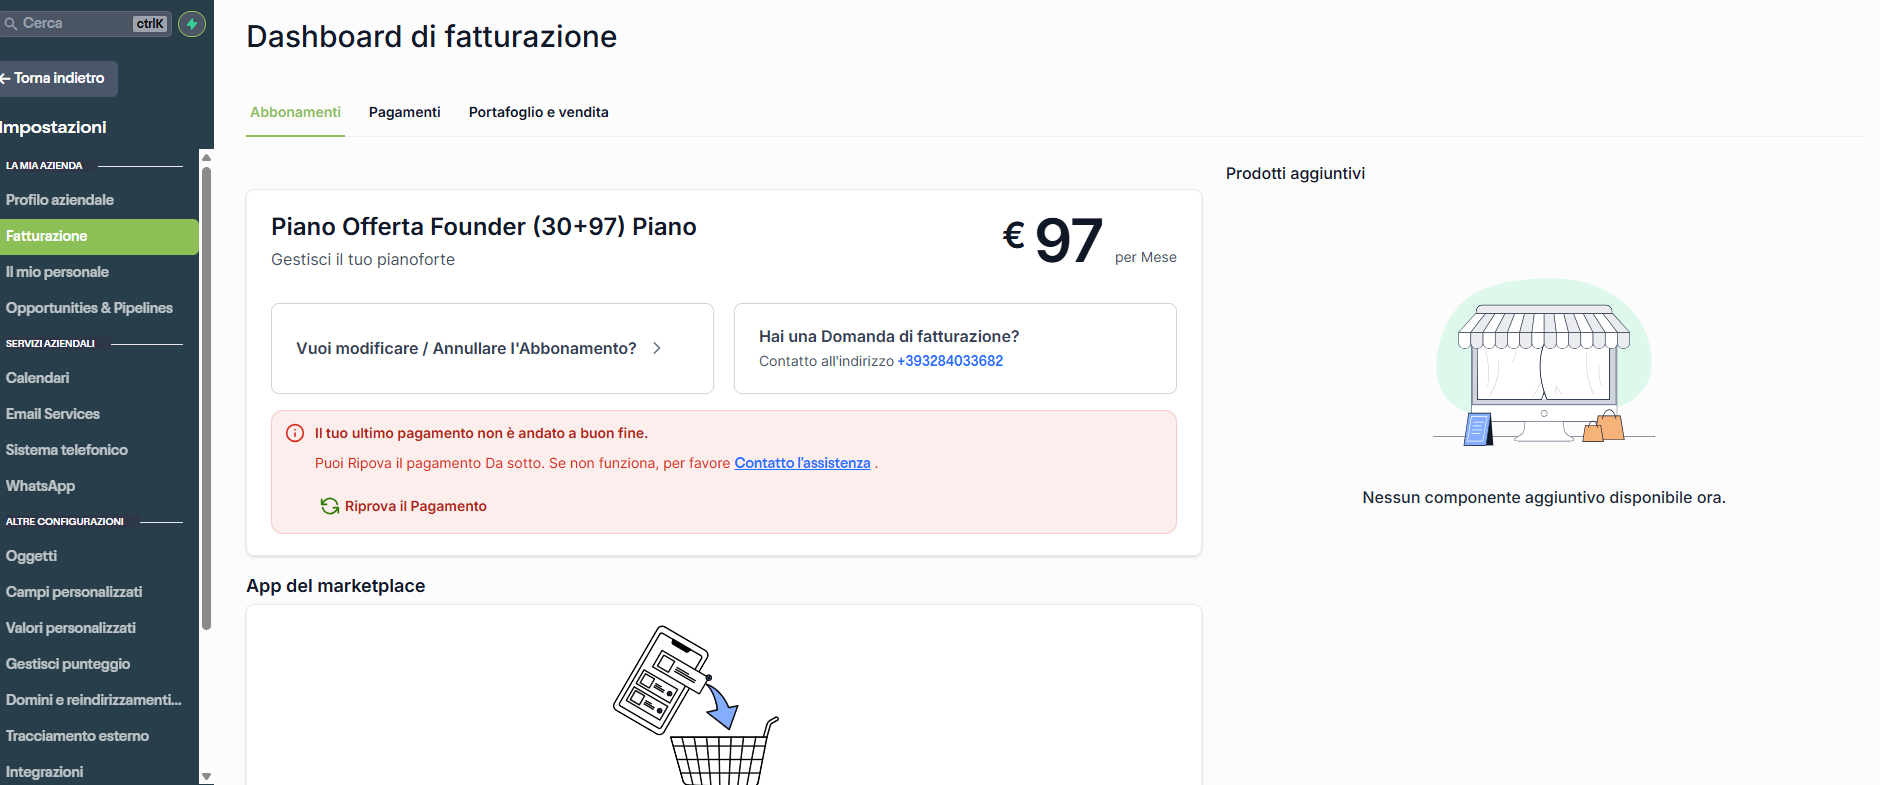Switch to the Pagamenti tab
The width and height of the screenshot is (1880, 785).
pos(404,112)
